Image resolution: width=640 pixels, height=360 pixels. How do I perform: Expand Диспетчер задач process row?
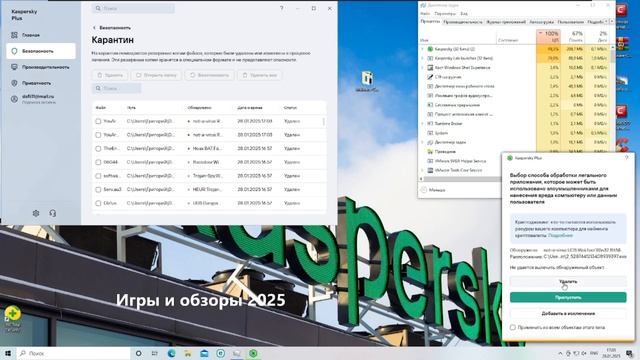tap(422, 142)
